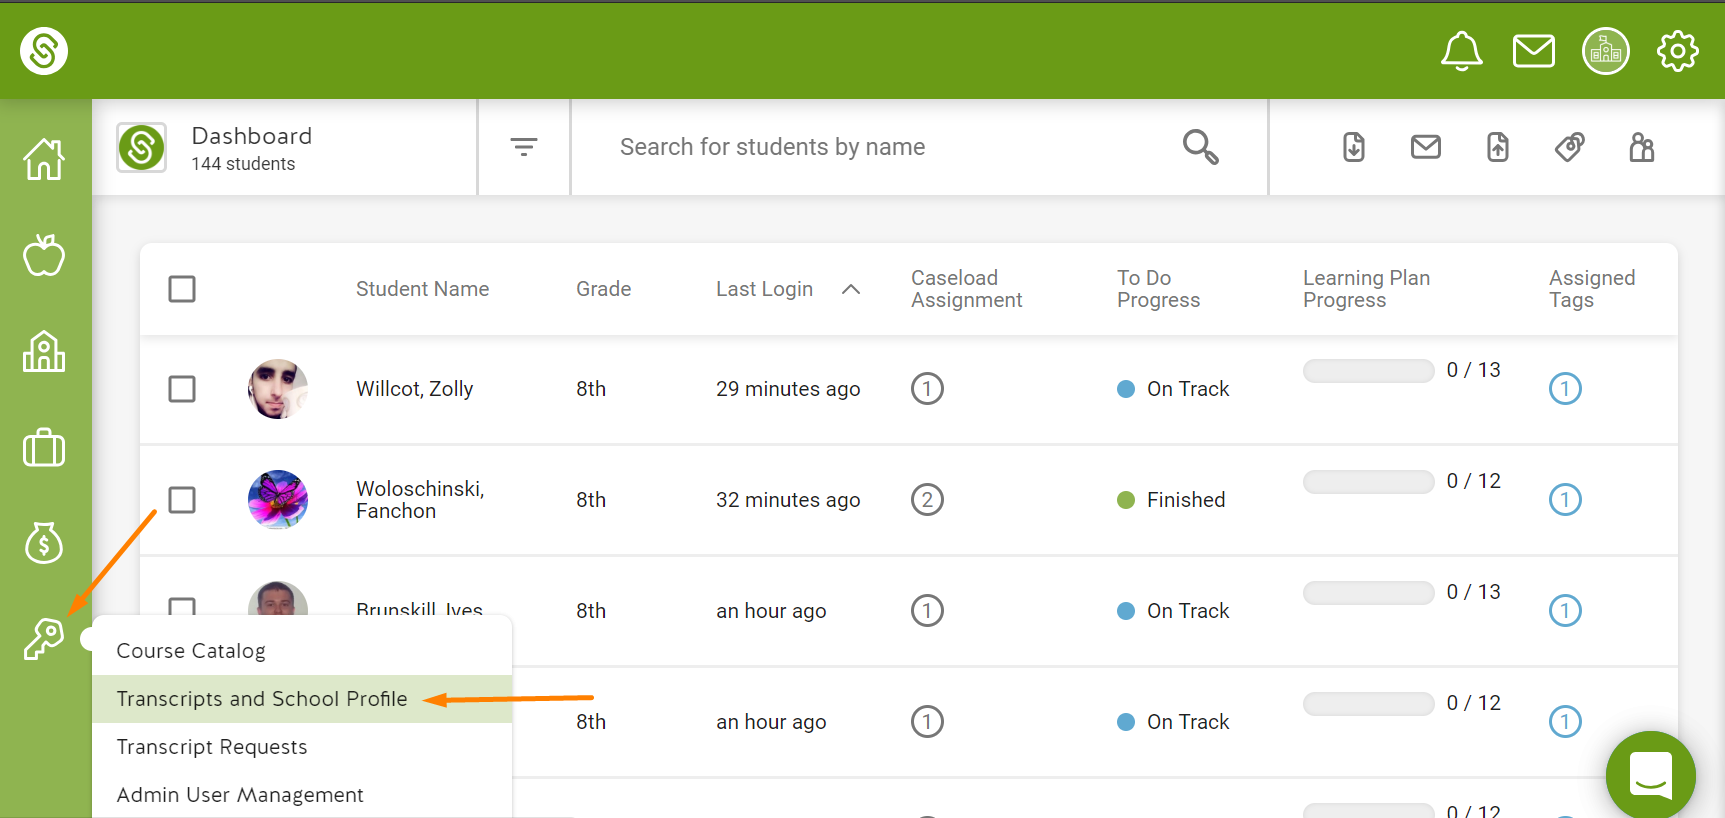Open Woloschinski's assigned tags badge

coord(1565,499)
